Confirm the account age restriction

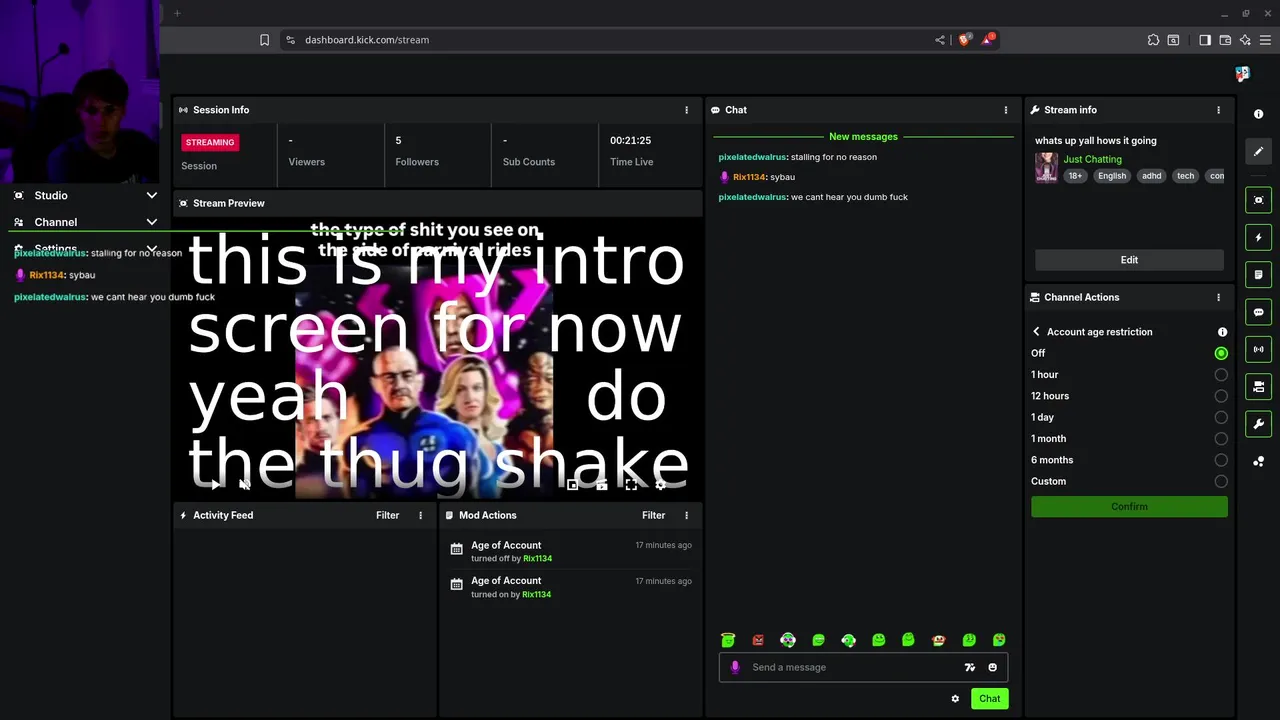pos(1129,507)
